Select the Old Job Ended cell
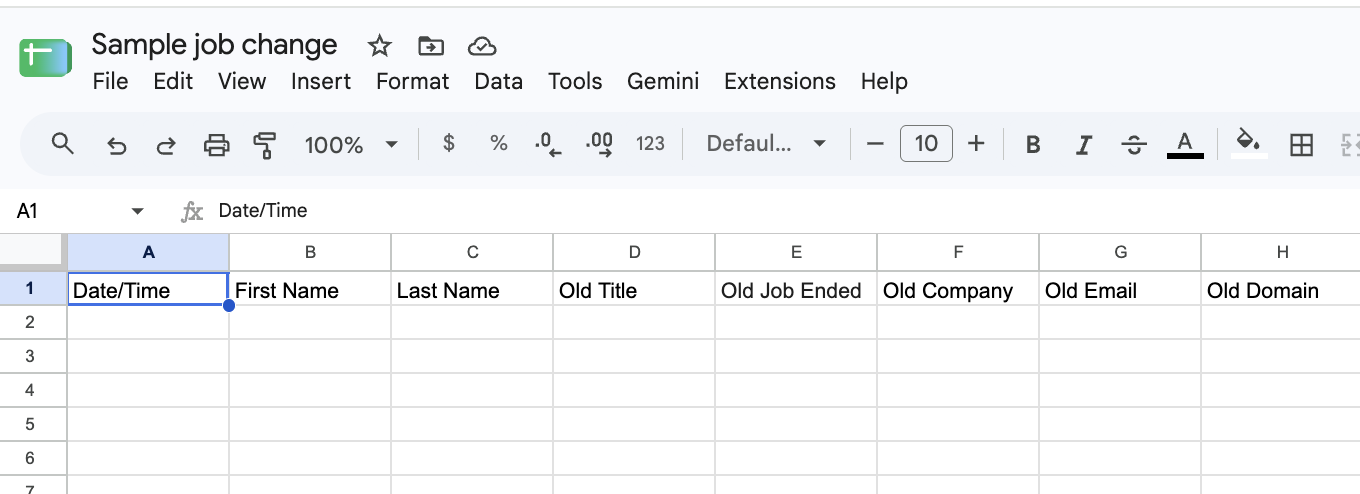 796,289
